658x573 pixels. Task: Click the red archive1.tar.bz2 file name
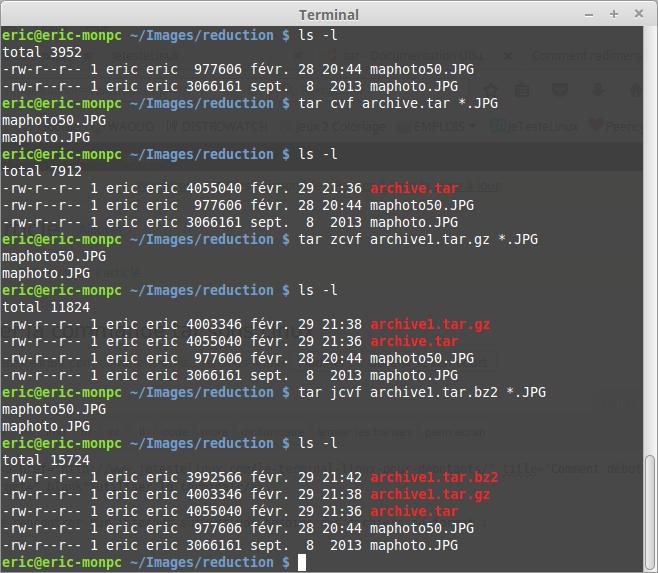click(433, 477)
